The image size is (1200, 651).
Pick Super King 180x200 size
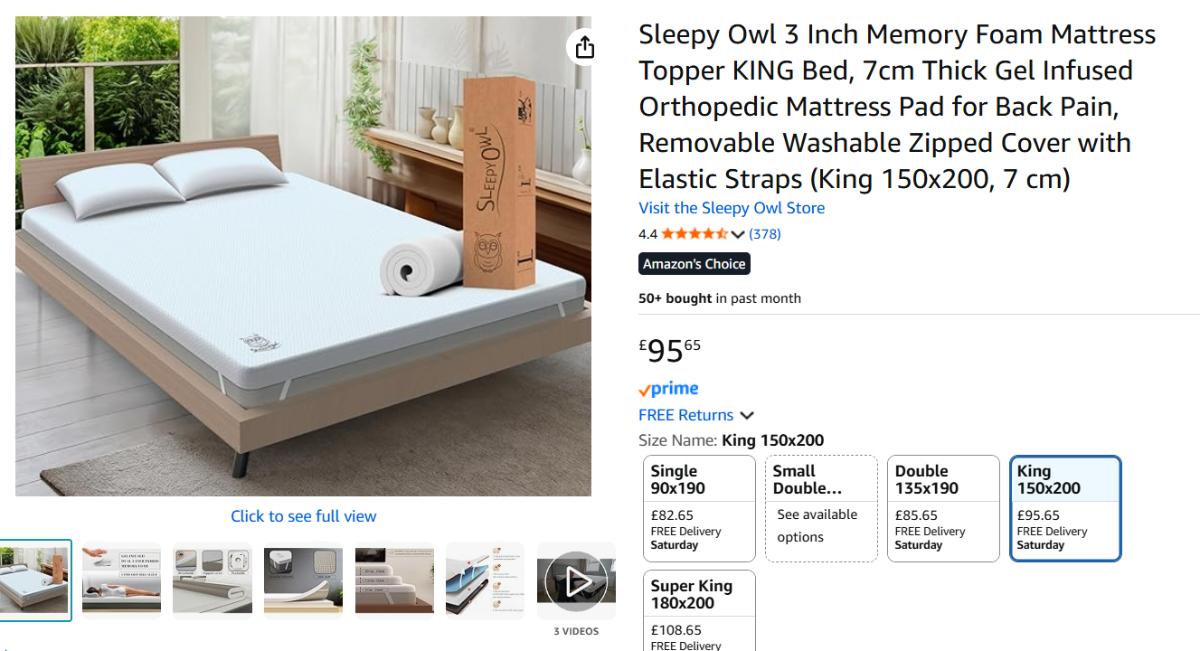[699, 610]
